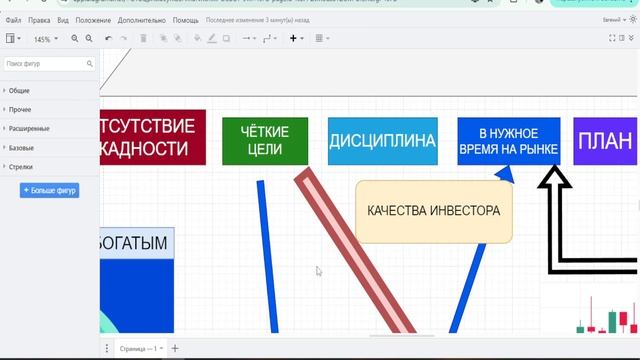Enter fullscreen mode with the toolbar icon
The height and width of the screenshot is (360, 640).
[612, 38]
